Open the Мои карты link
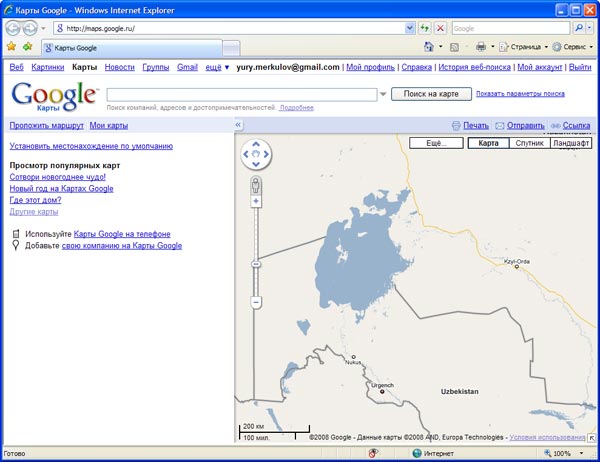Viewport: 600px width, 462px height. 109,126
